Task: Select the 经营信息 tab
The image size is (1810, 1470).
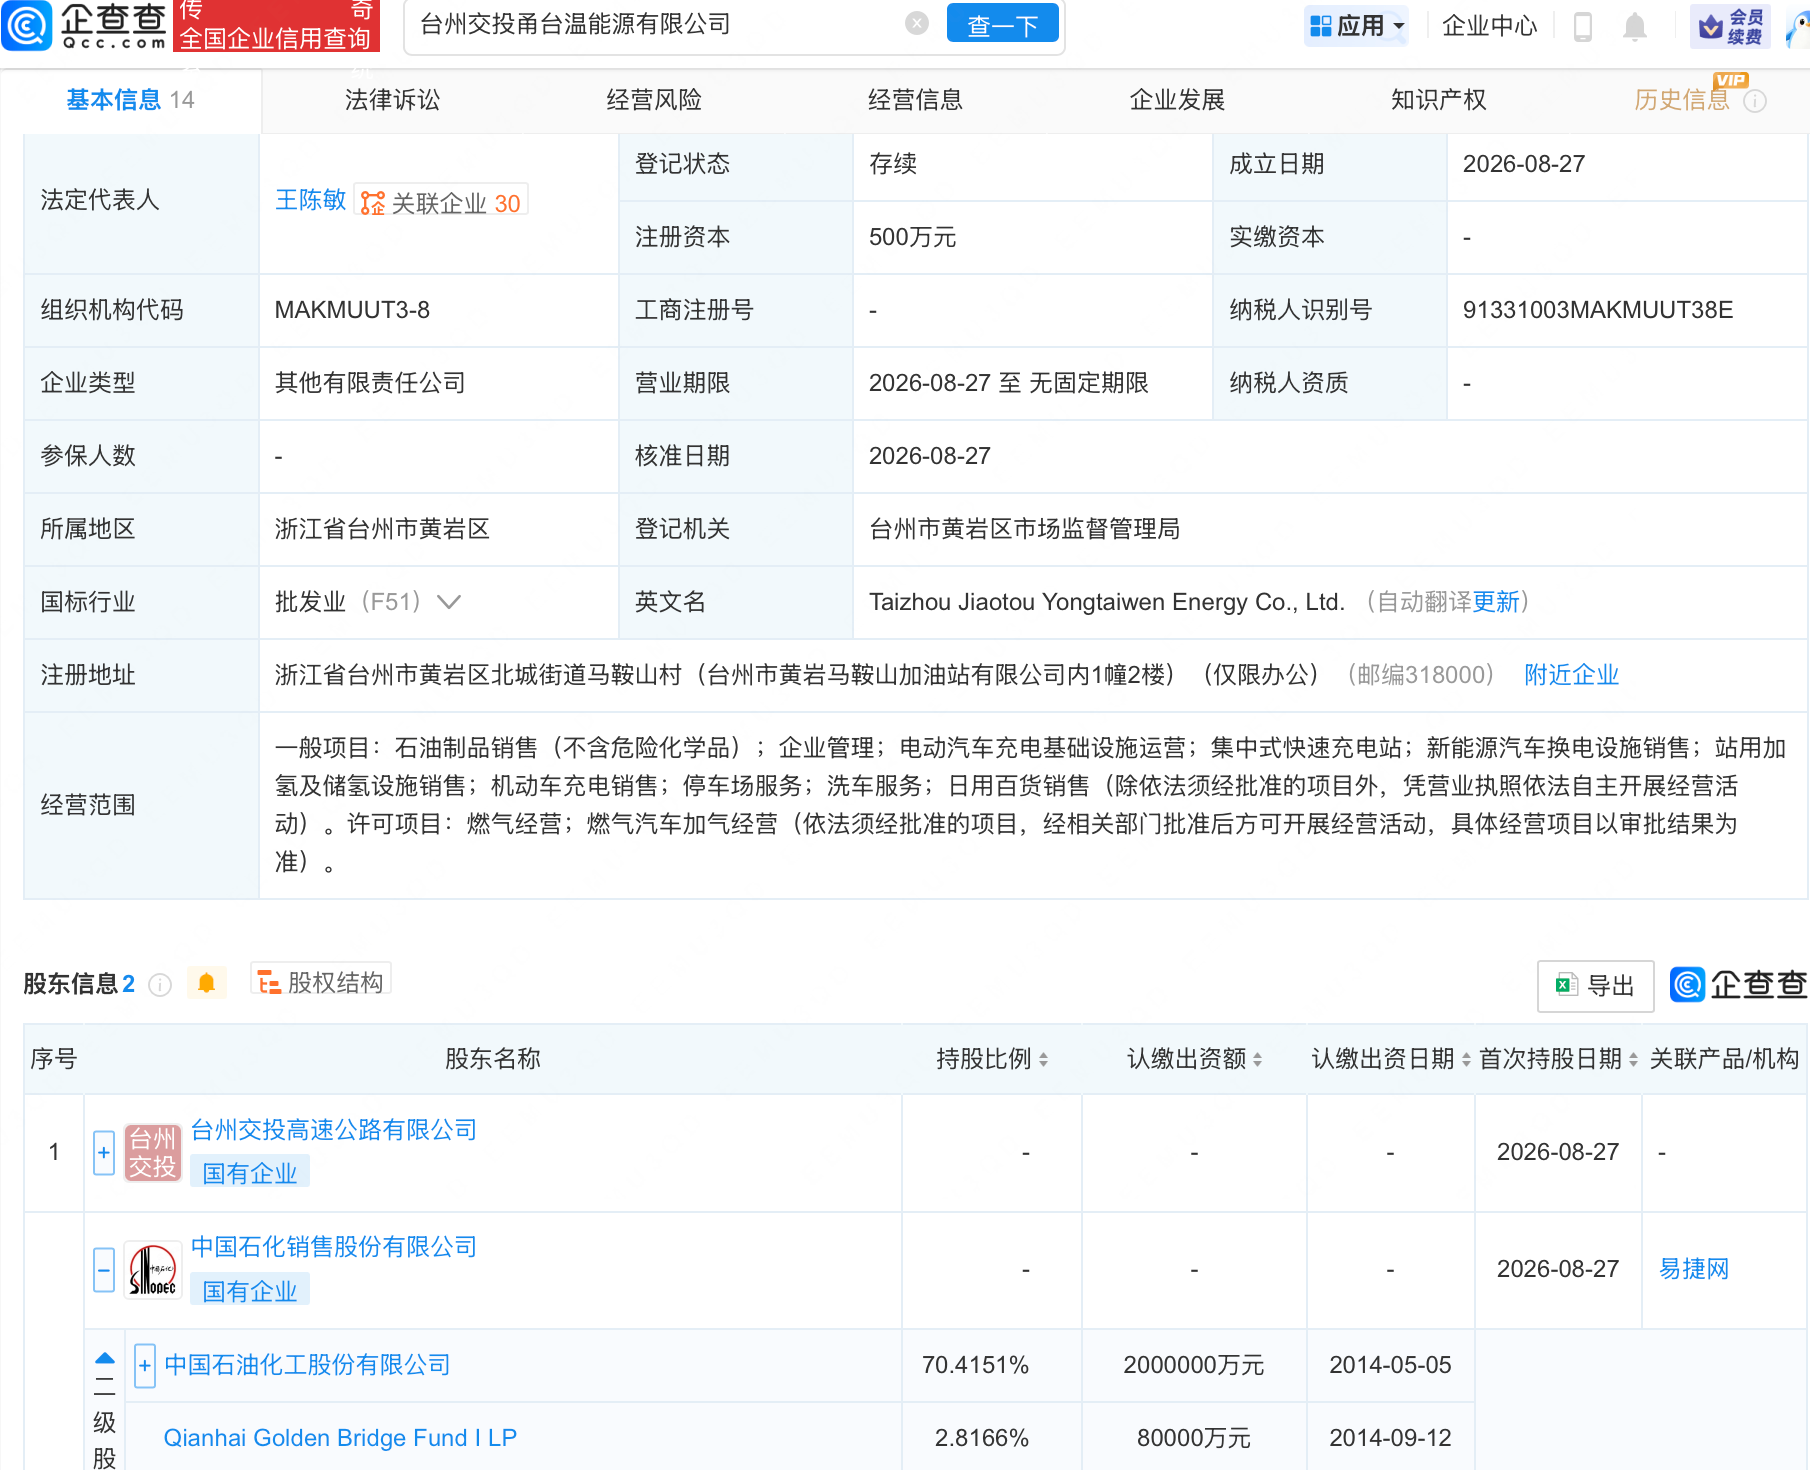Action: [x=915, y=100]
